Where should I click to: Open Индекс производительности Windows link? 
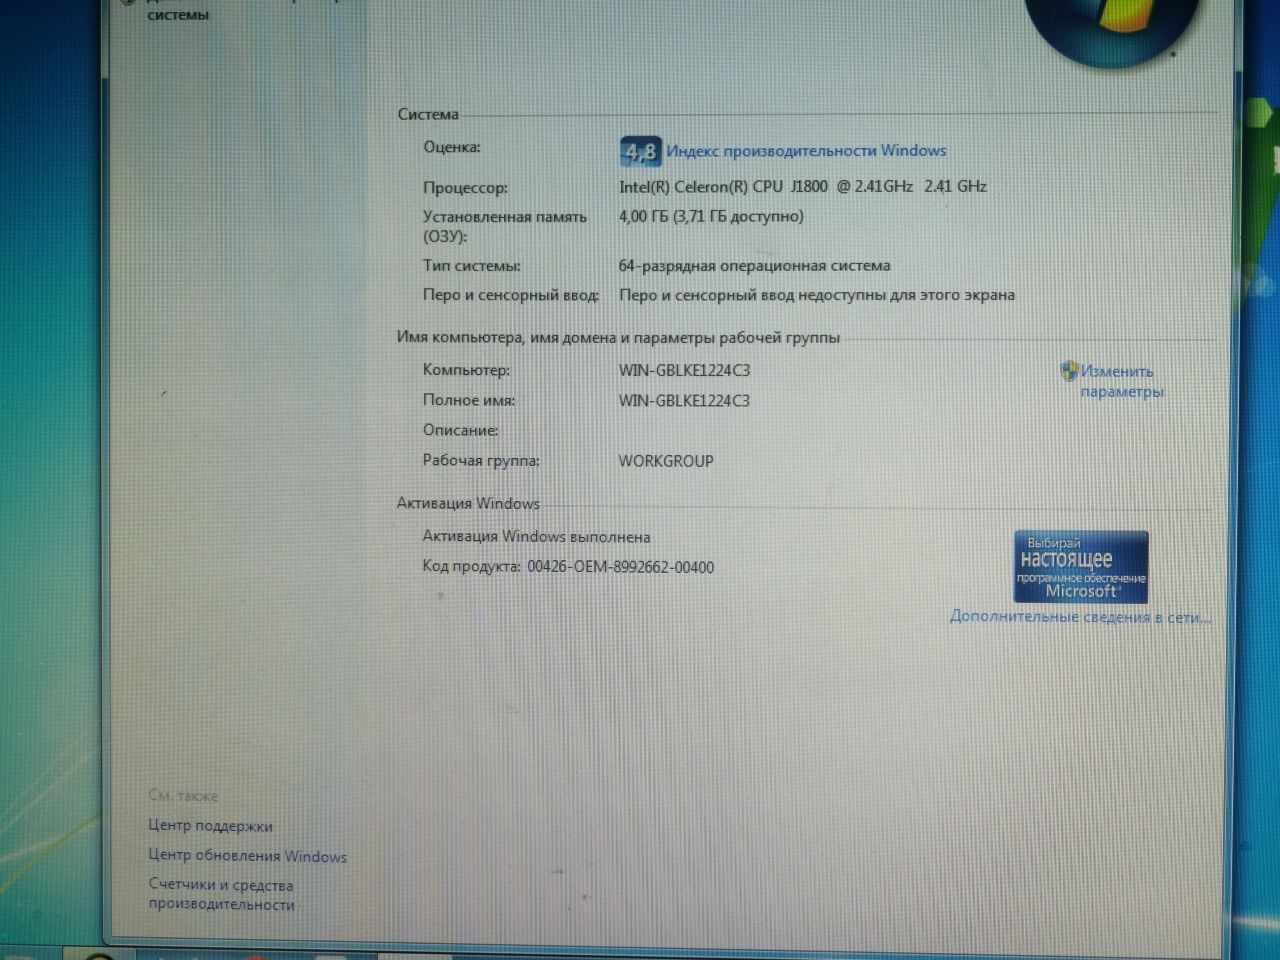806,151
